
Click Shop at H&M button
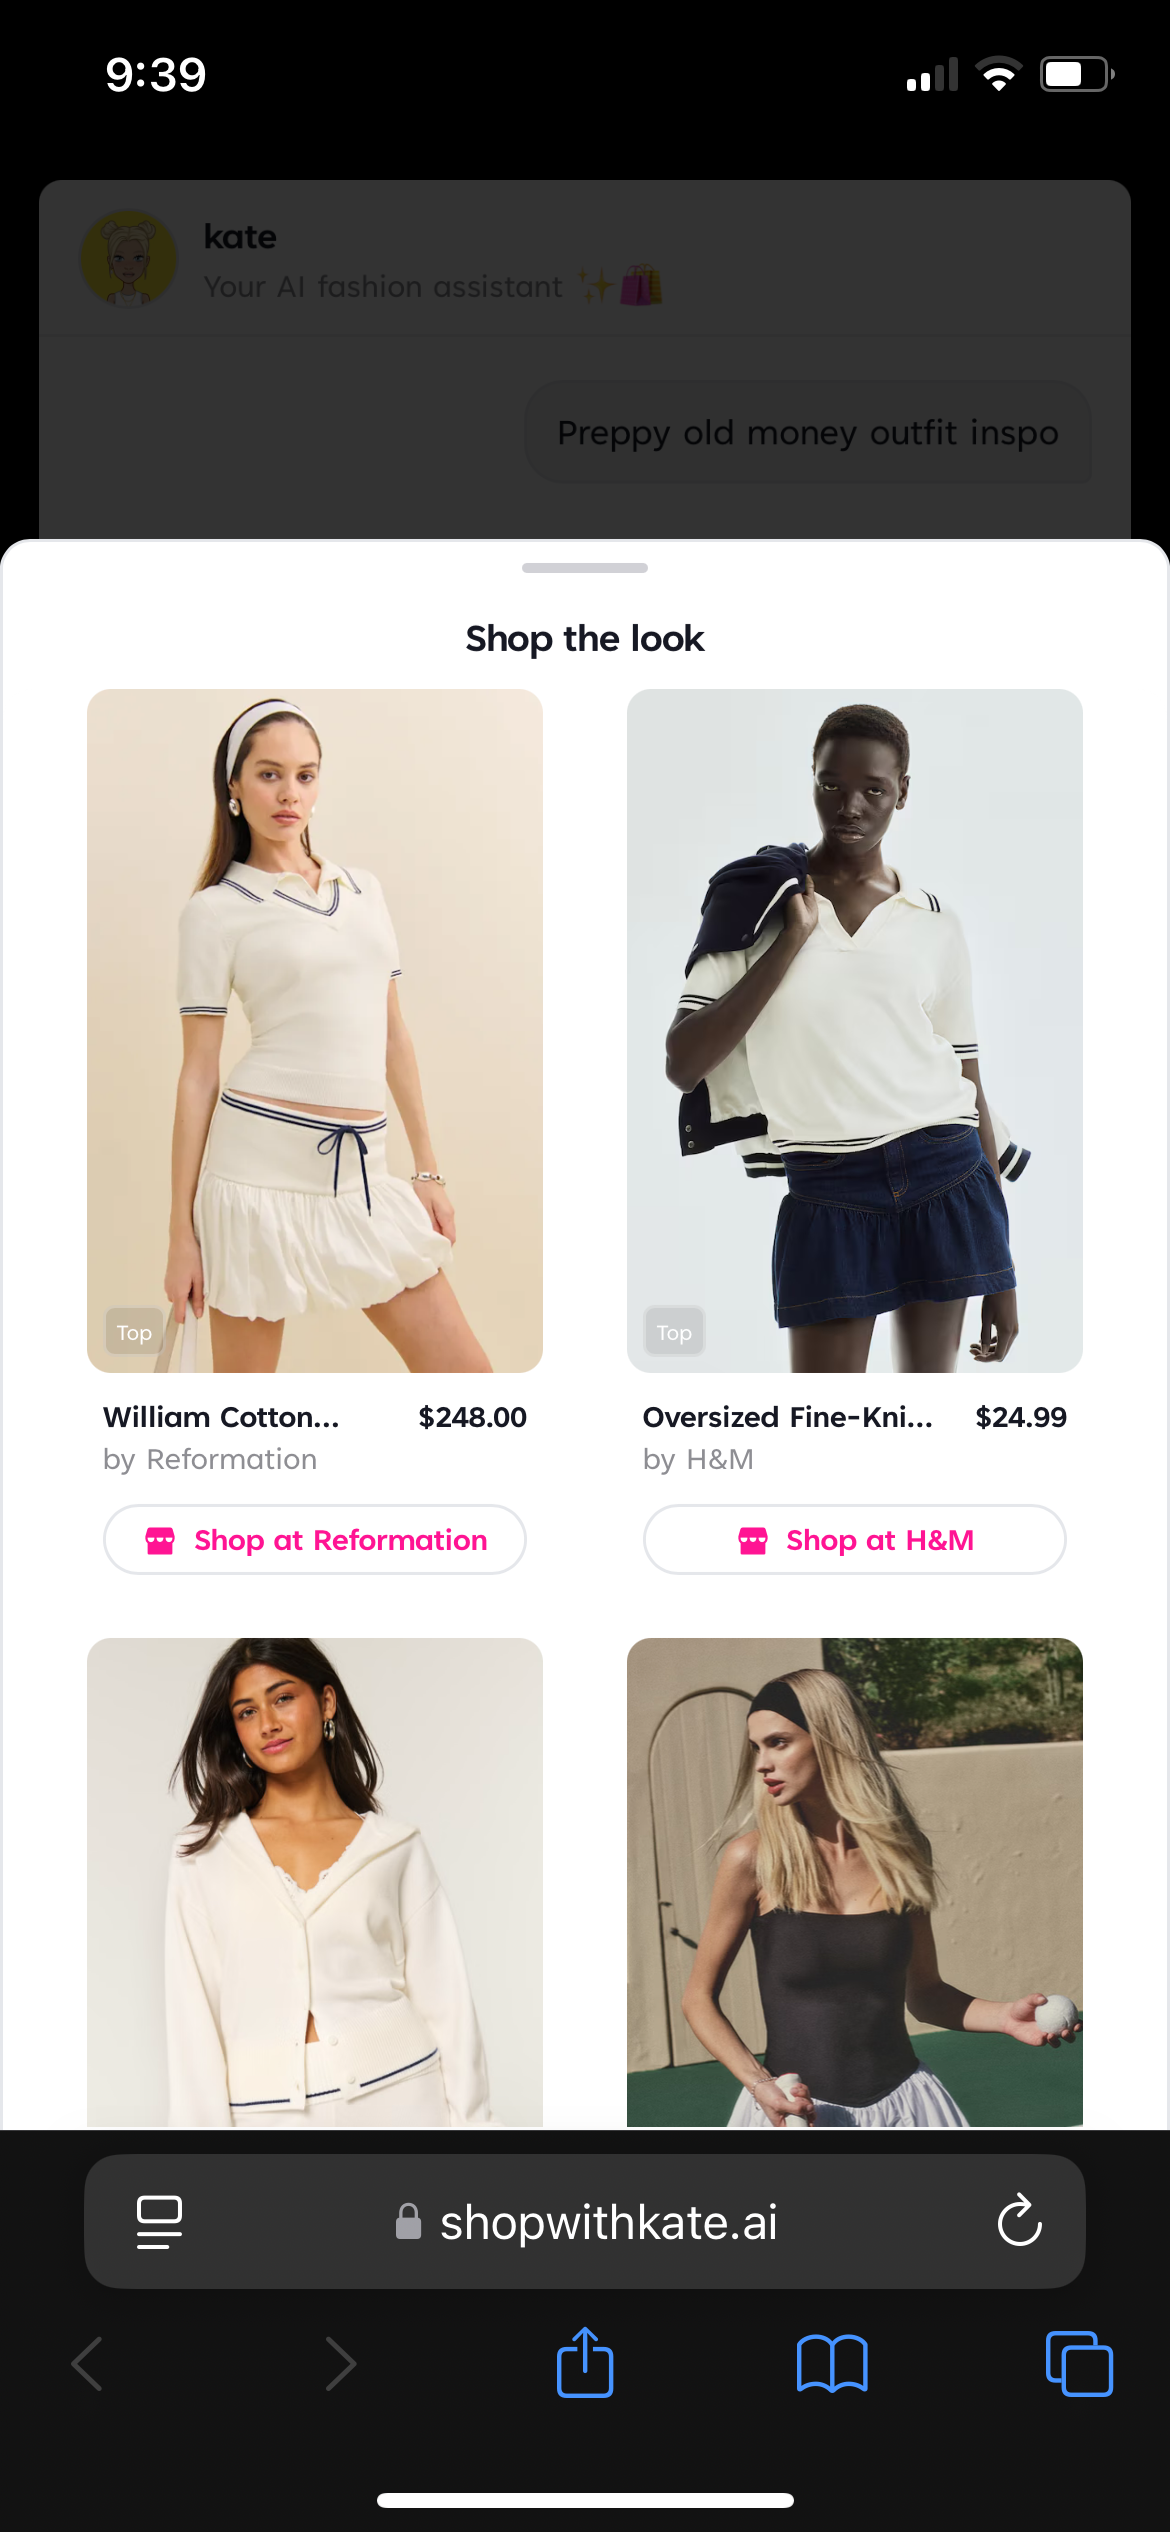pos(855,1540)
